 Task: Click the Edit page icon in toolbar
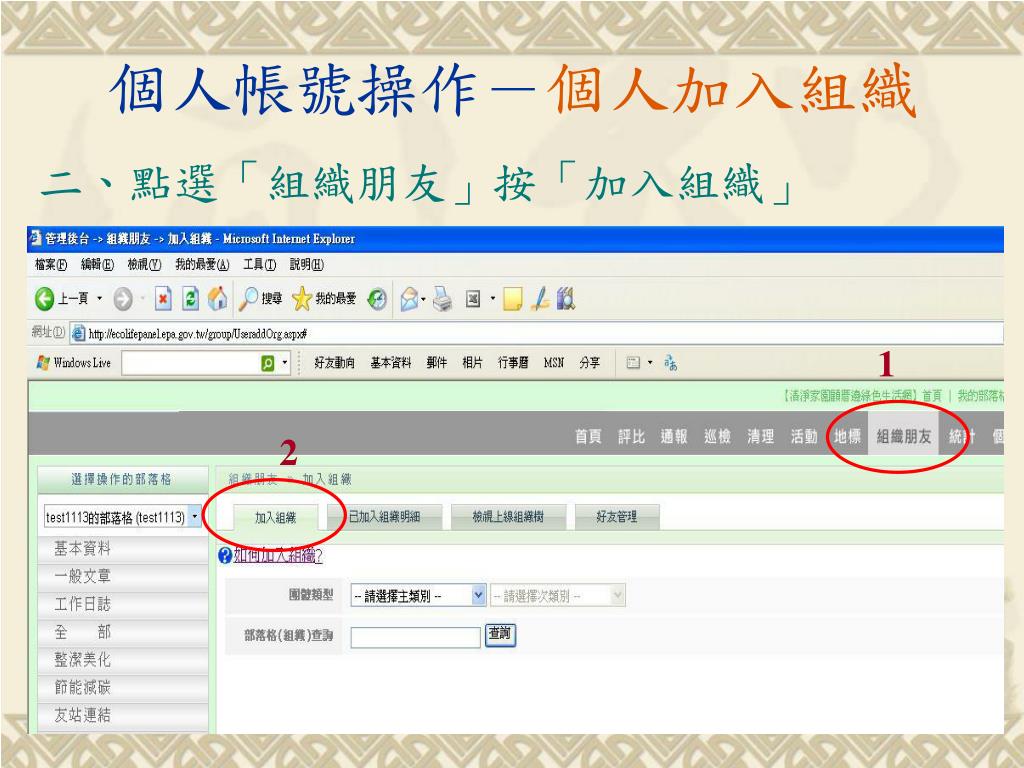tap(473, 299)
